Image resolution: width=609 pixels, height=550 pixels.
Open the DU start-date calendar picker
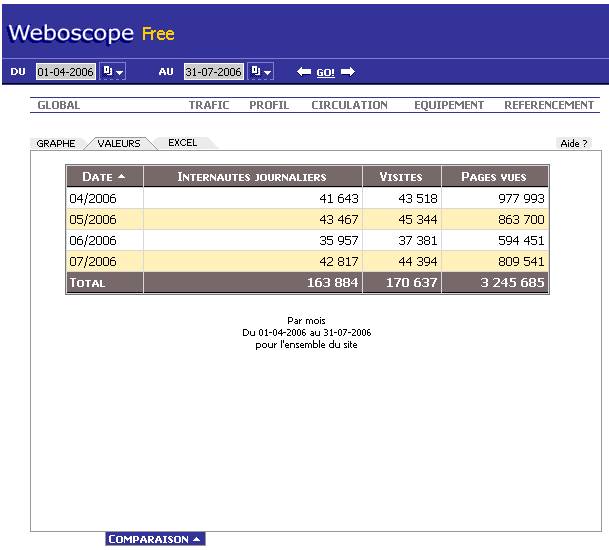point(113,71)
